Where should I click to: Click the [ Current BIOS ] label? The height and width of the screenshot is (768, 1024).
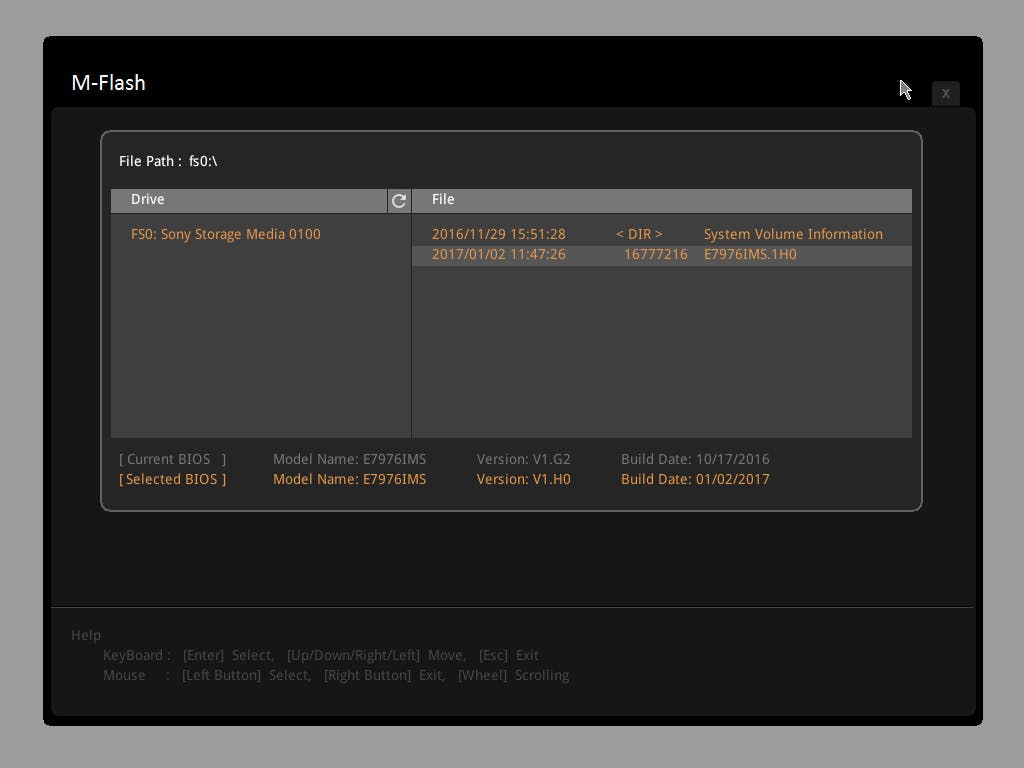click(x=172, y=459)
